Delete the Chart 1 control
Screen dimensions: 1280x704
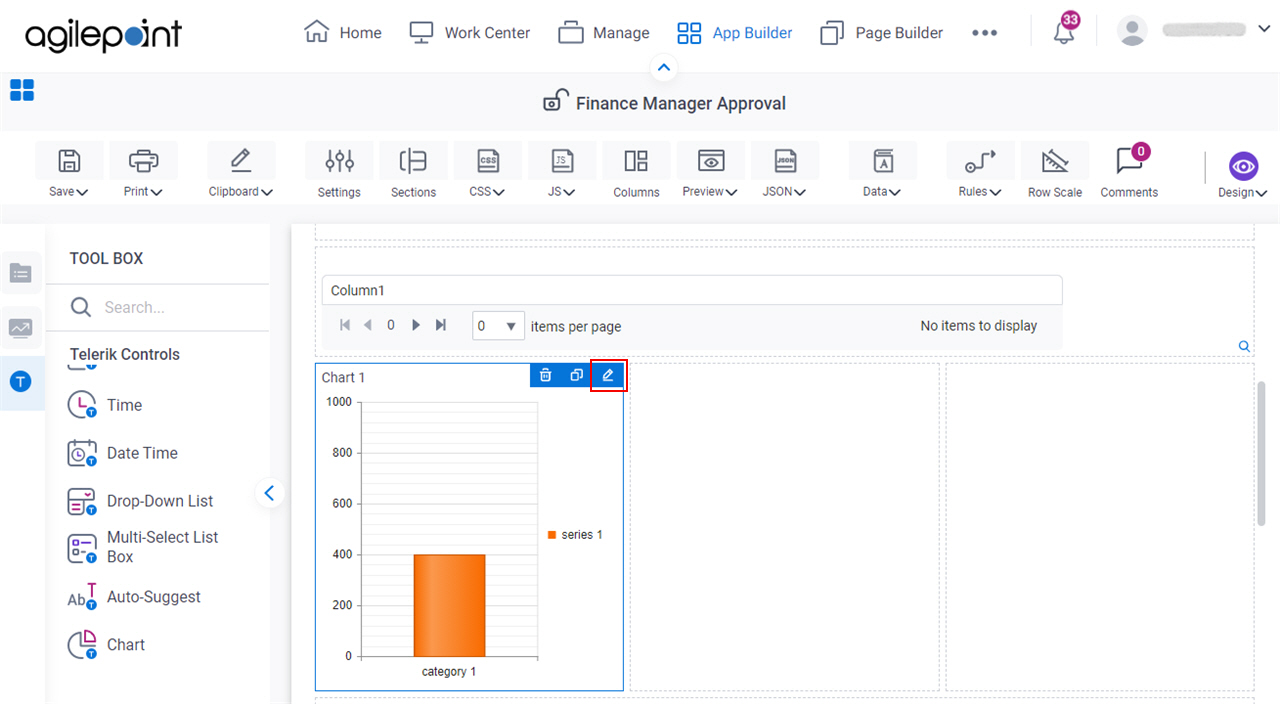point(545,375)
